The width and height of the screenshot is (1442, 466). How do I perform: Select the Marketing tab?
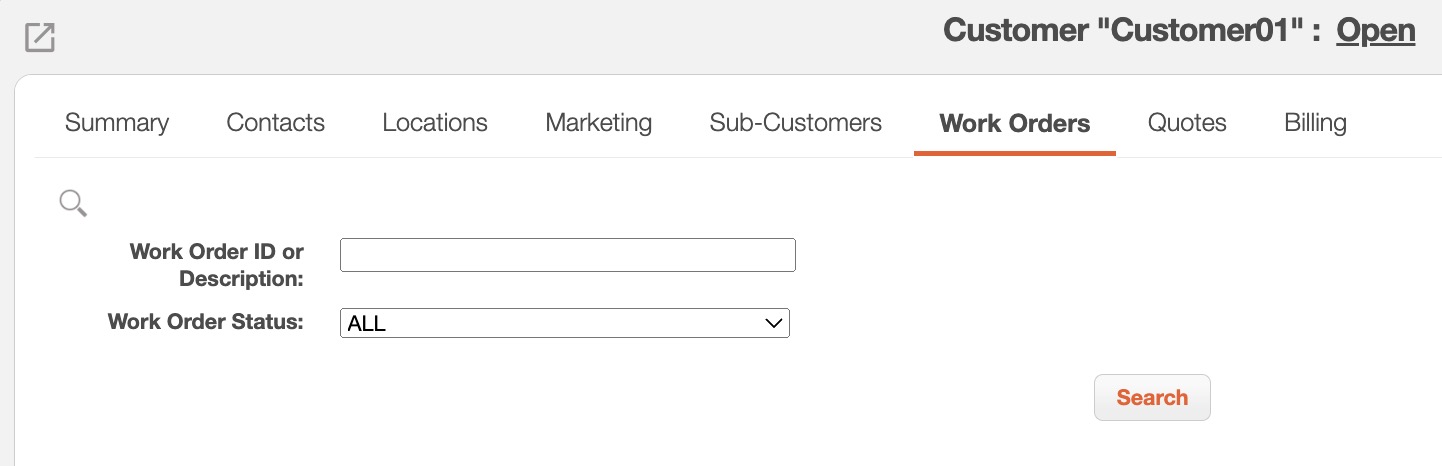(598, 123)
